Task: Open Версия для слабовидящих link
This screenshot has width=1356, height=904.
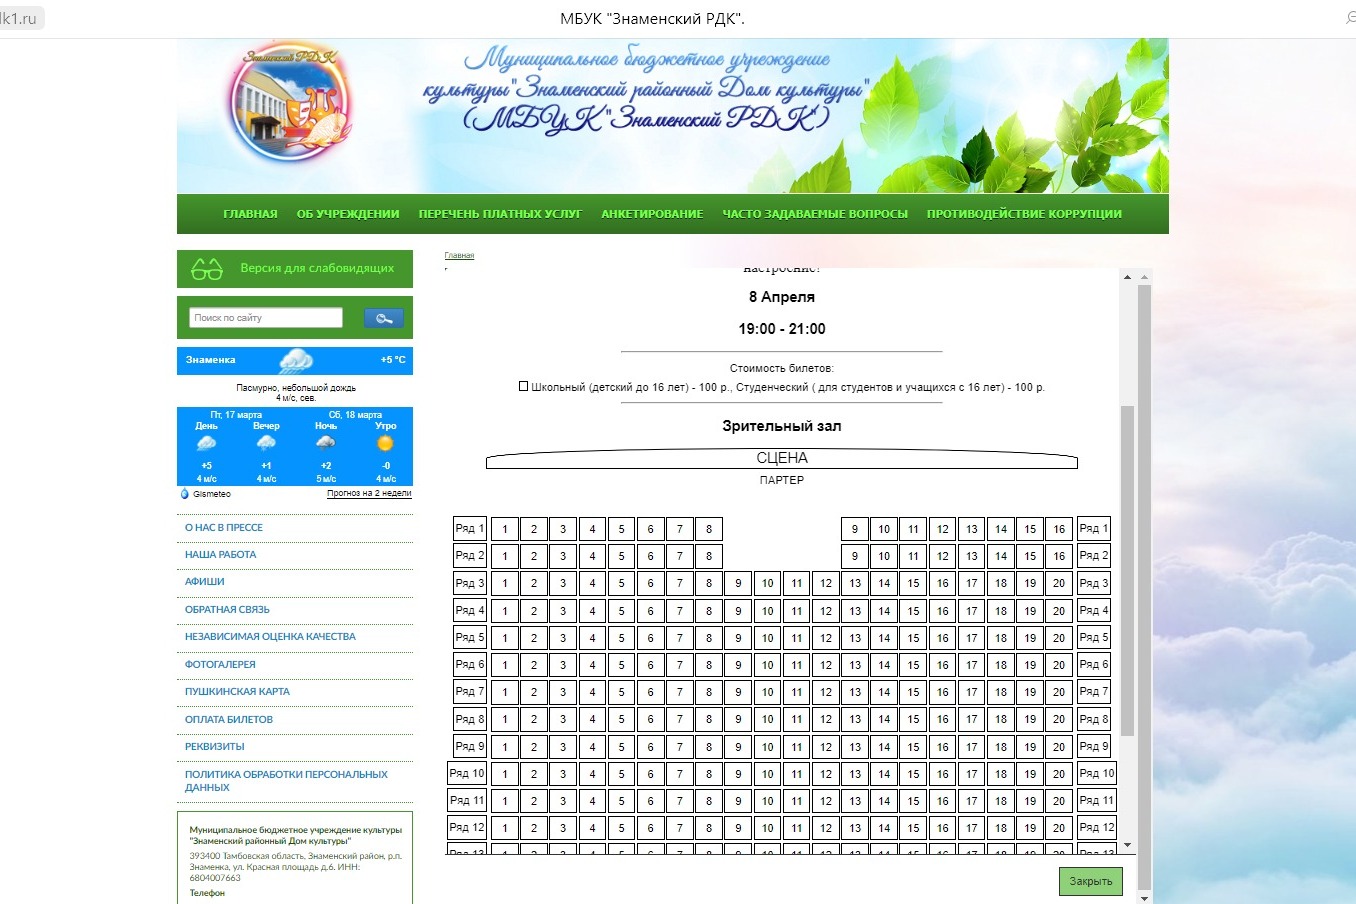Action: [x=317, y=268]
